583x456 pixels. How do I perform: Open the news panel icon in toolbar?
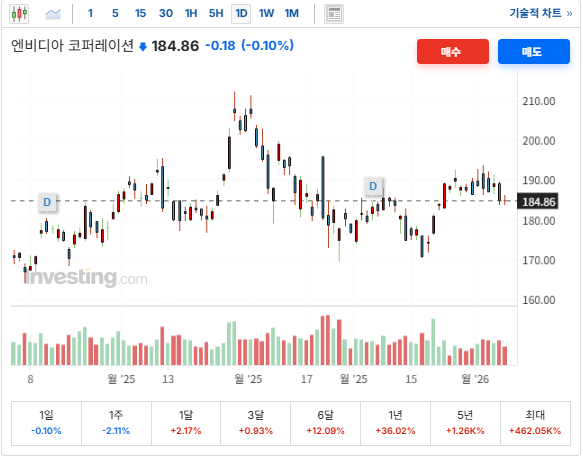(334, 14)
